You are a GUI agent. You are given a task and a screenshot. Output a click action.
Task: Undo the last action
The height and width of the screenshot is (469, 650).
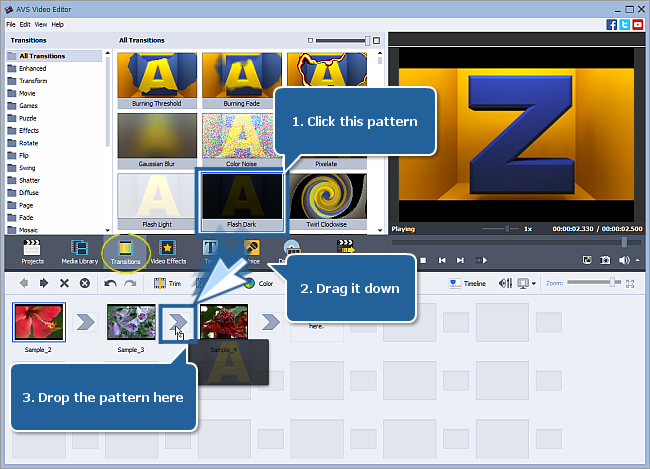pyautogui.click(x=110, y=283)
